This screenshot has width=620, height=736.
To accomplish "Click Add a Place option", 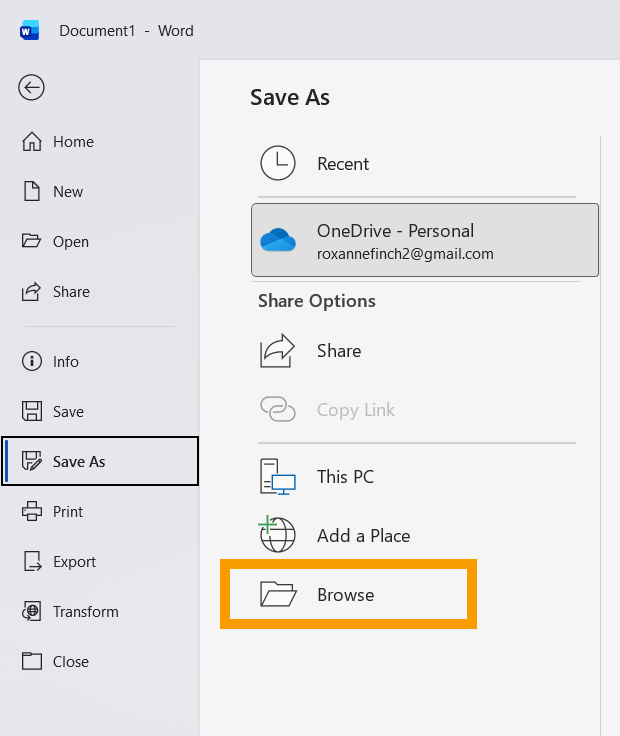I will 363,536.
